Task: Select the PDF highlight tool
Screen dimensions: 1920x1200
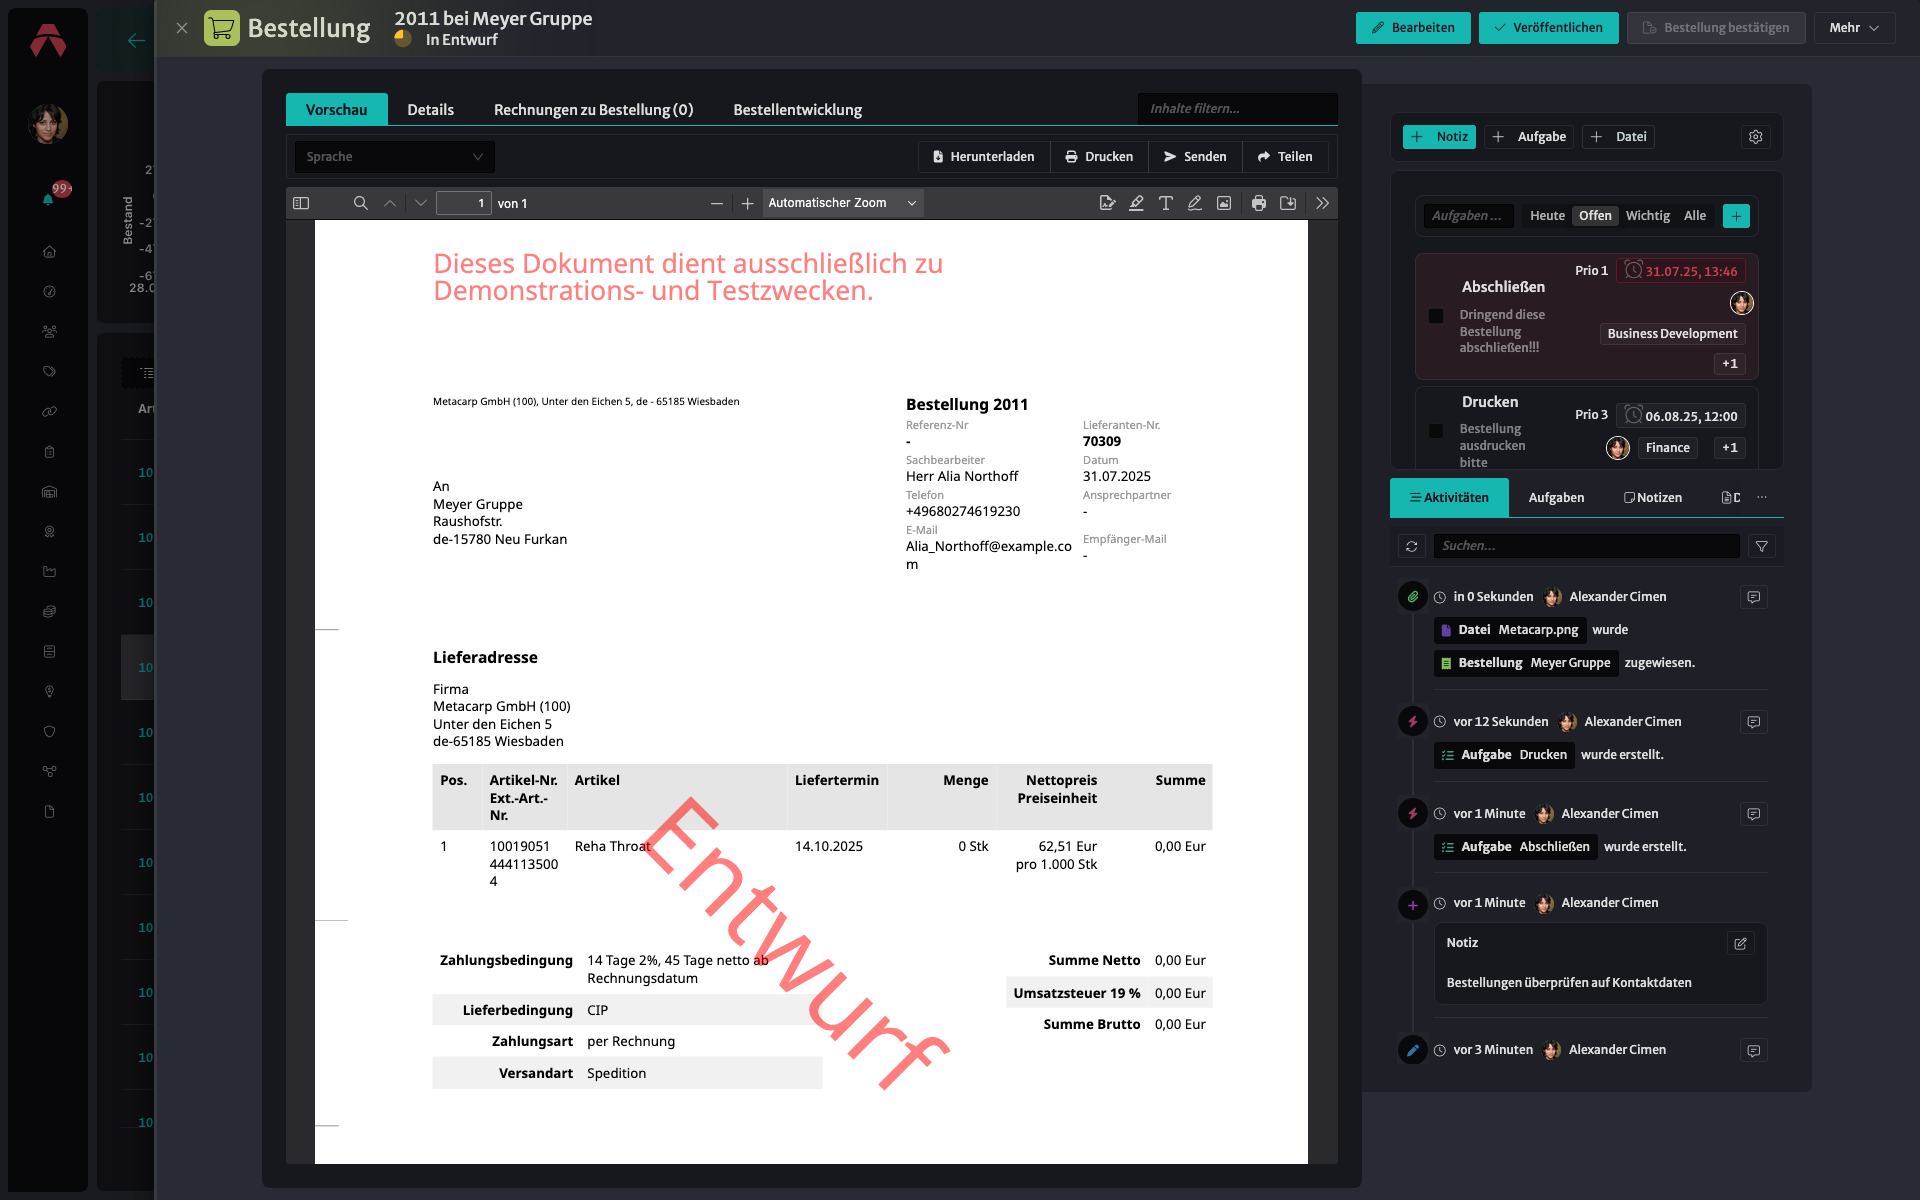Action: [x=1136, y=203]
